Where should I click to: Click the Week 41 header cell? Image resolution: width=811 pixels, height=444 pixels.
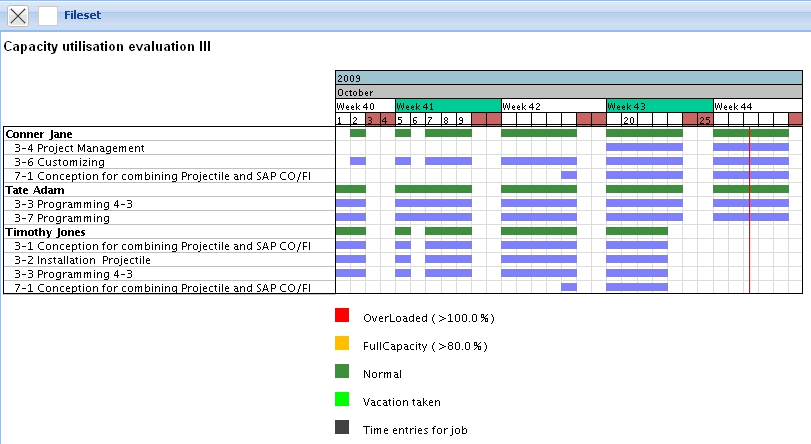[x=447, y=106]
